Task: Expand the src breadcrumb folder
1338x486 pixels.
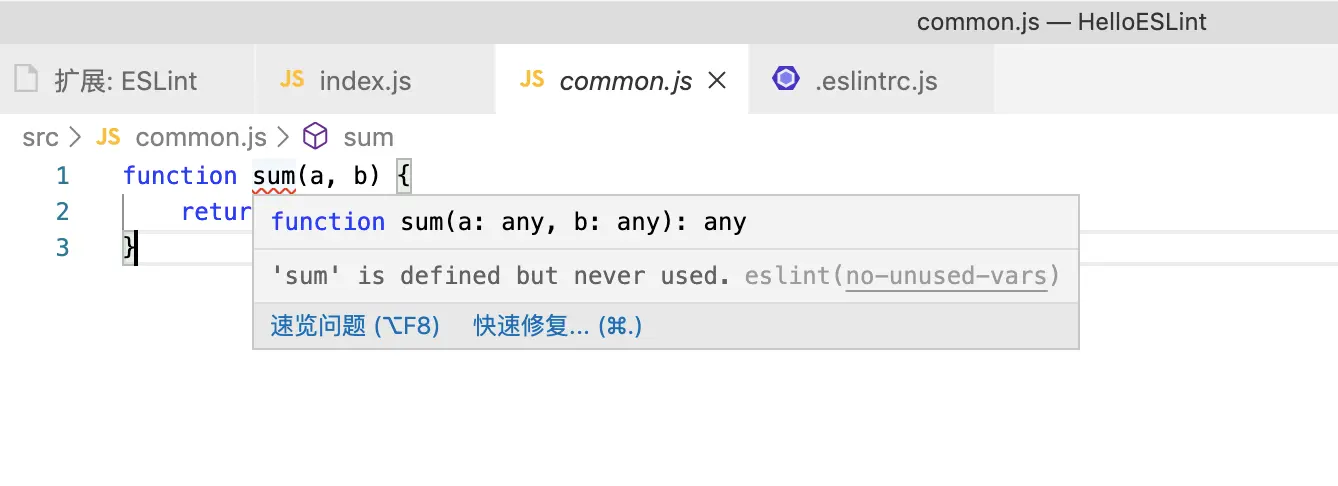Action: 40,137
